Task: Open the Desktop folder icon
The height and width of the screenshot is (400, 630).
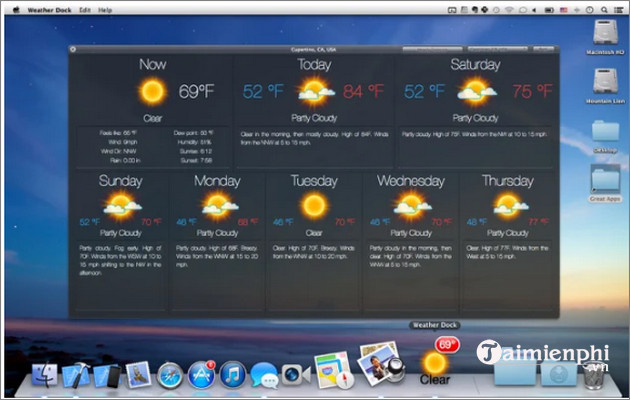Action: coord(605,131)
